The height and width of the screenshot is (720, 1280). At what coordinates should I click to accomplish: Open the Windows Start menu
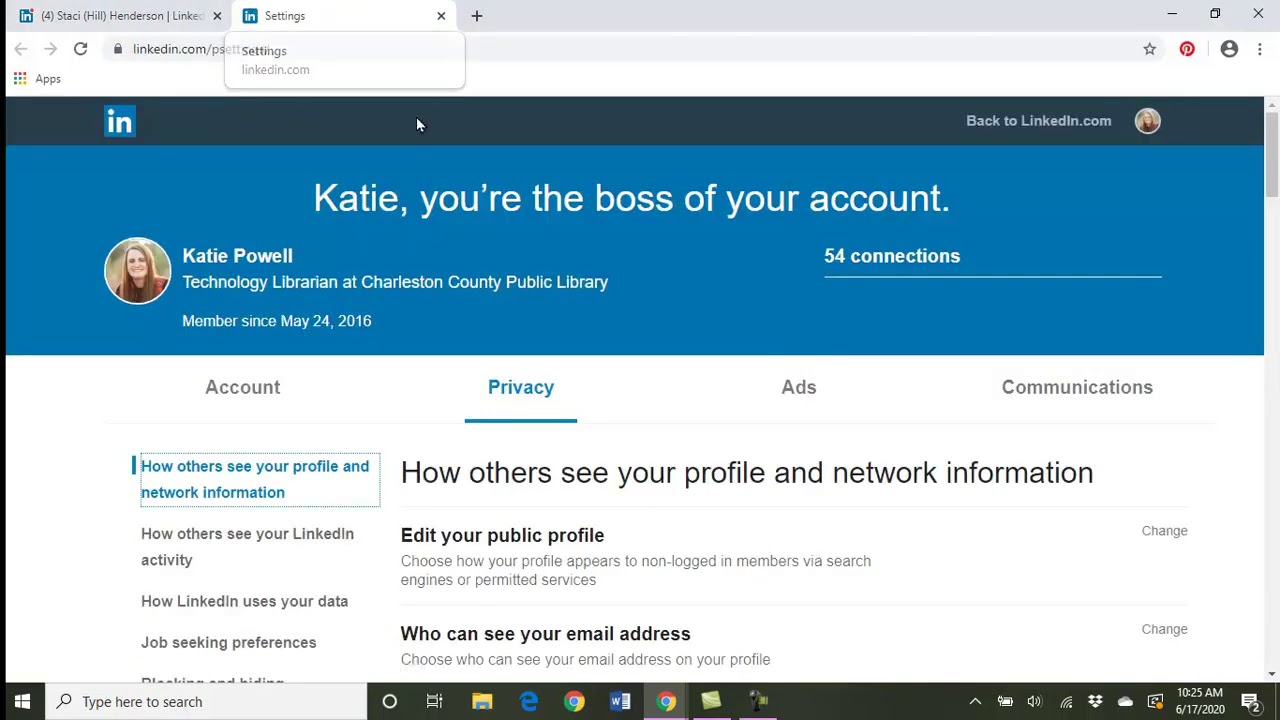(x=22, y=702)
